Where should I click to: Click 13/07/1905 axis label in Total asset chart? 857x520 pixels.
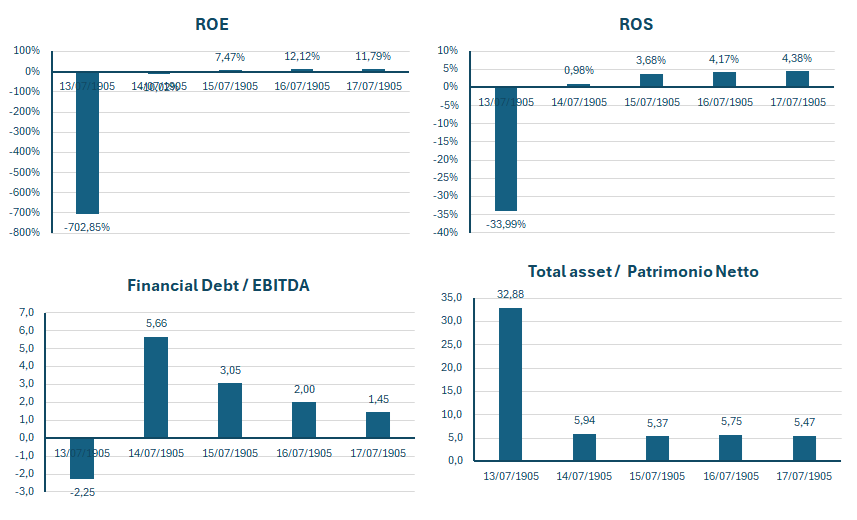pyautogui.click(x=511, y=476)
